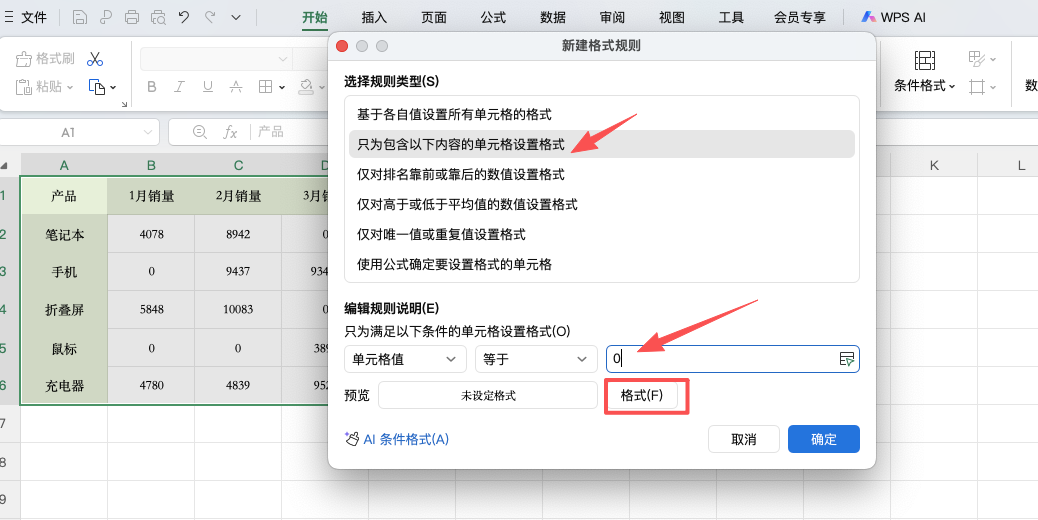This screenshot has height=520, width=1038.
Task: Switch to the 工具 tab
Action: (x=731, y=17)
